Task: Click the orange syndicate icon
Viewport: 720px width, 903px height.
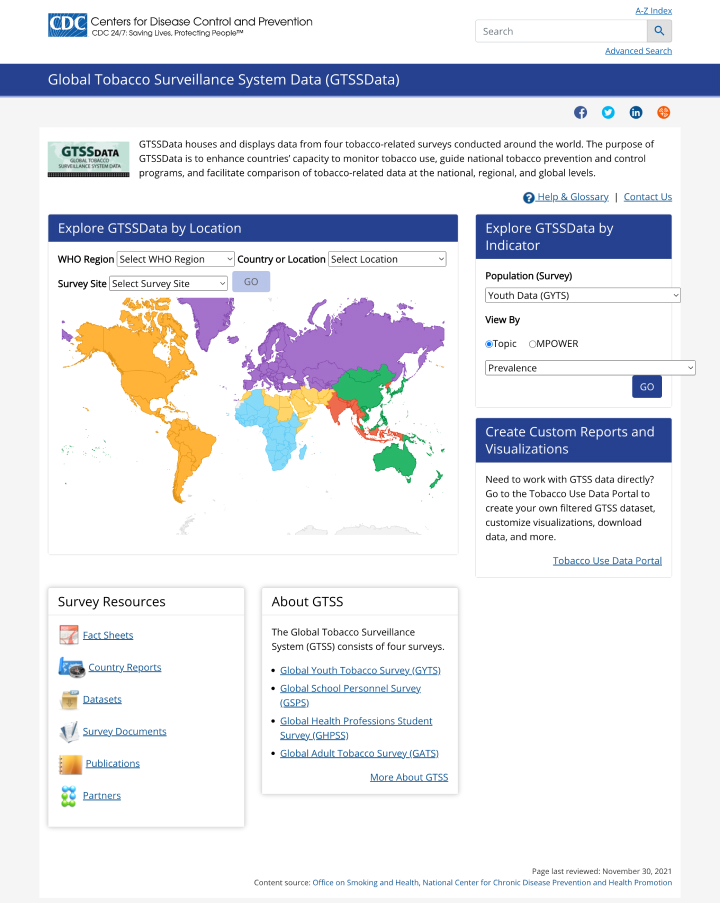Action: pos(664,112)
